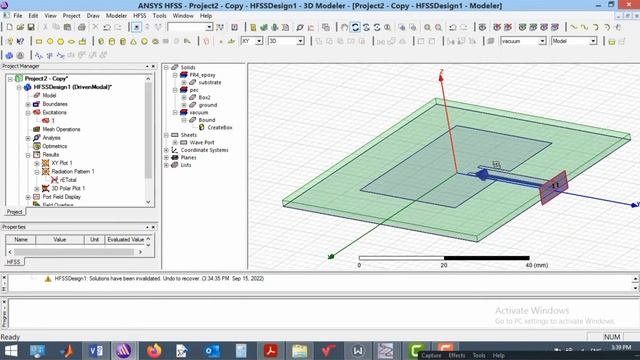The width and height of the screenshot is (640, 360).
Task: Open the Tools menu
Action: (159, 16)
